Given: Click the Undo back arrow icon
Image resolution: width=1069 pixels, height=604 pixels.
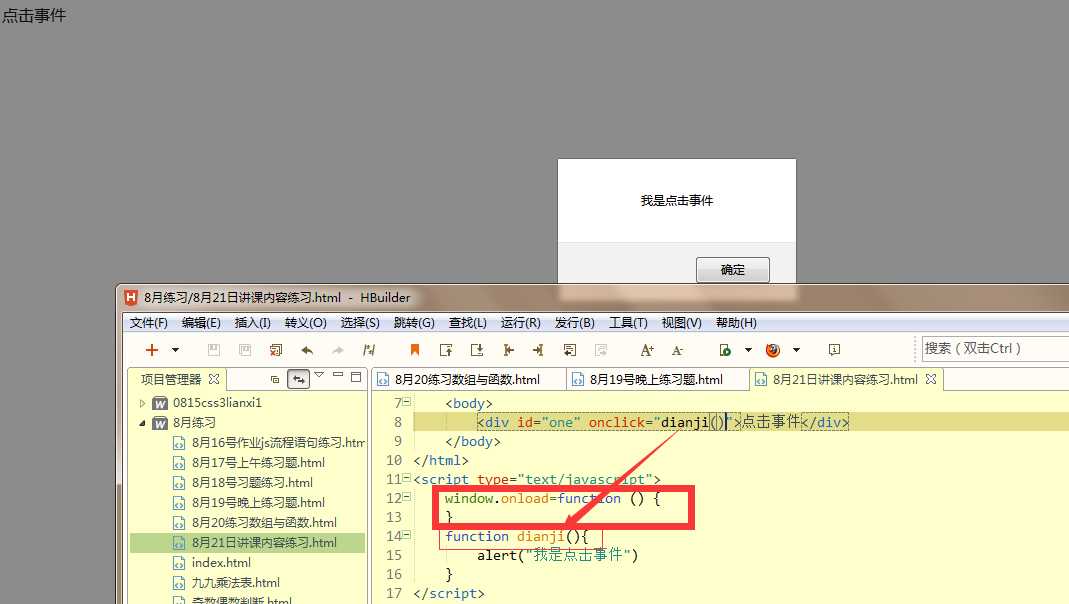Looking at the screenshot, I should (307, 350).
